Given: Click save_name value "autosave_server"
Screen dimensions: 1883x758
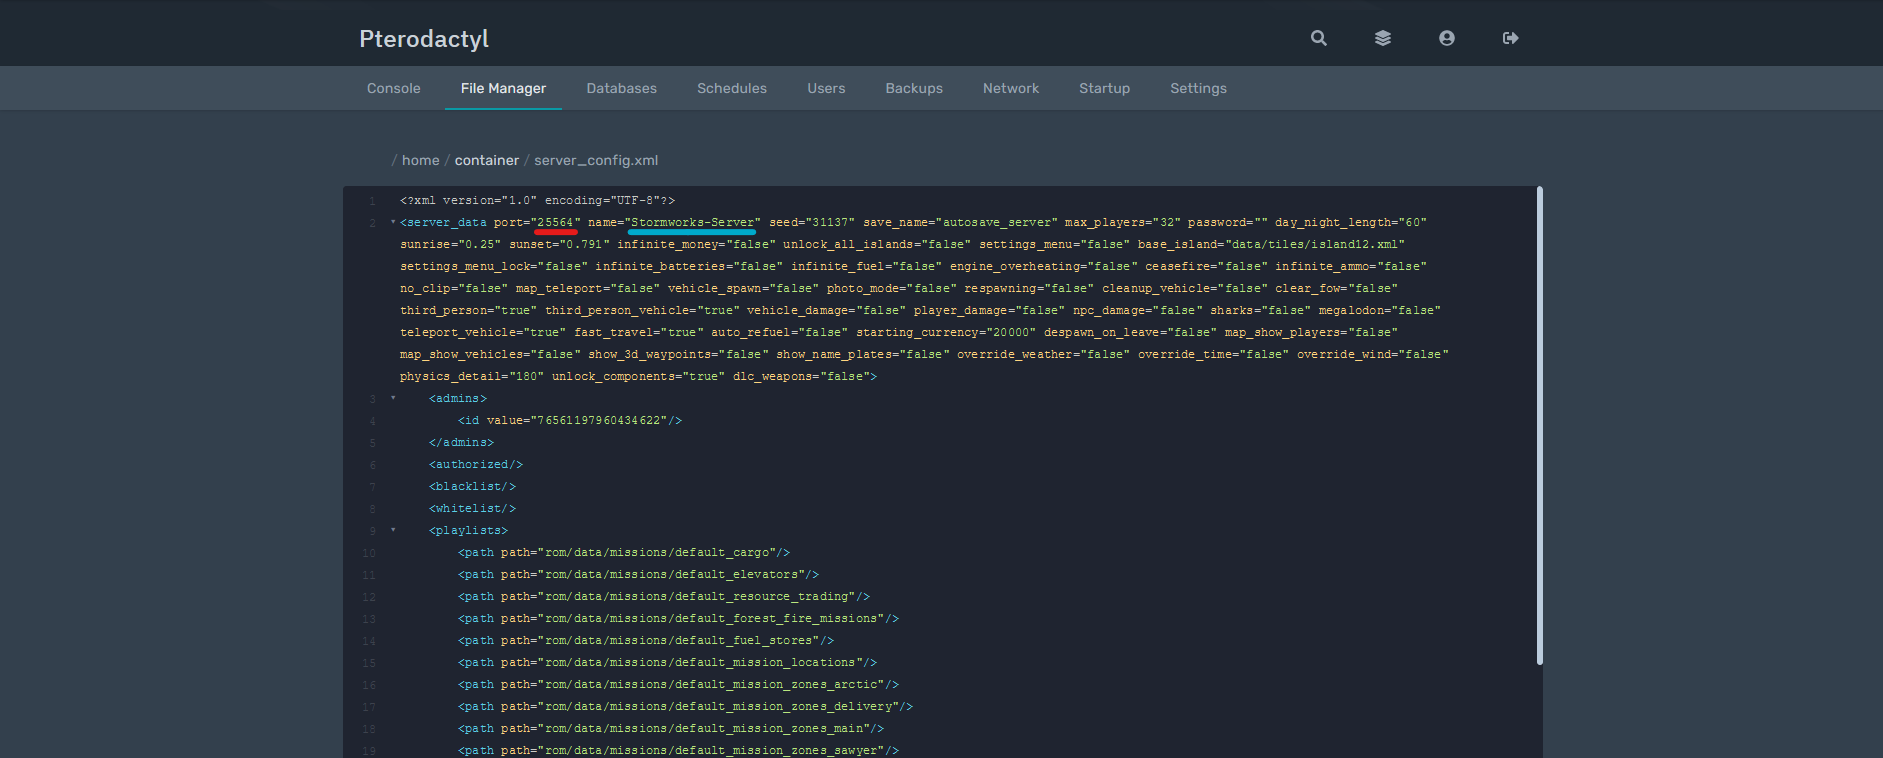Looking at the screenshot, I should pos(996,222).
